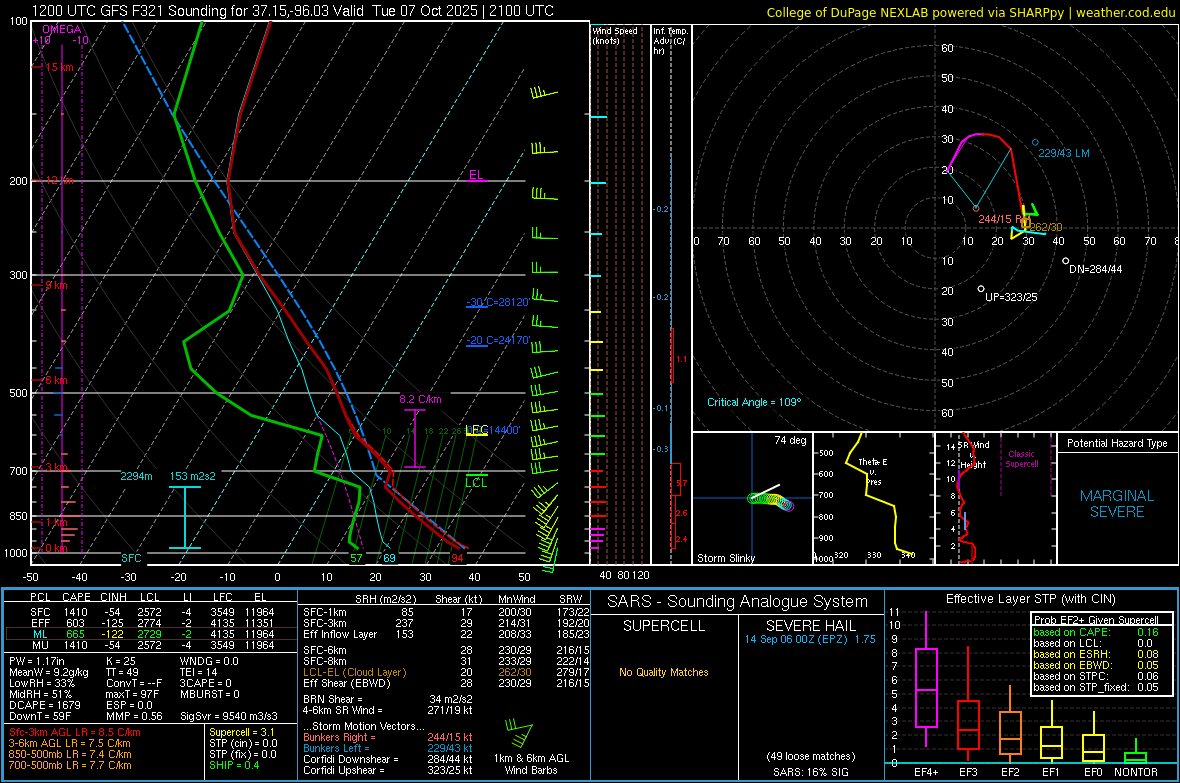
Task: Click the wind barb icon above '1km & 6km AGL'
Action: click(x=519, y=733)
